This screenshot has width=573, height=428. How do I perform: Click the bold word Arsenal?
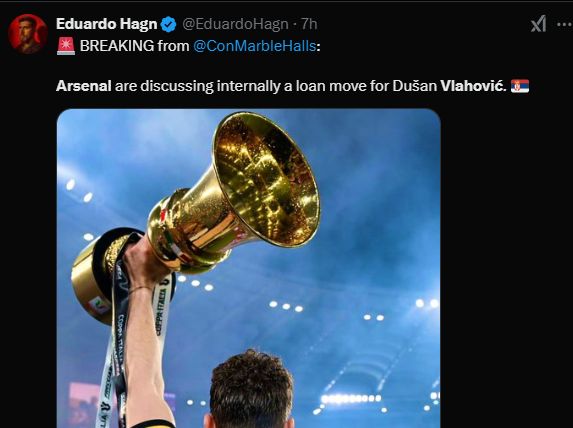pyautogui.click(x=84, y=86)
